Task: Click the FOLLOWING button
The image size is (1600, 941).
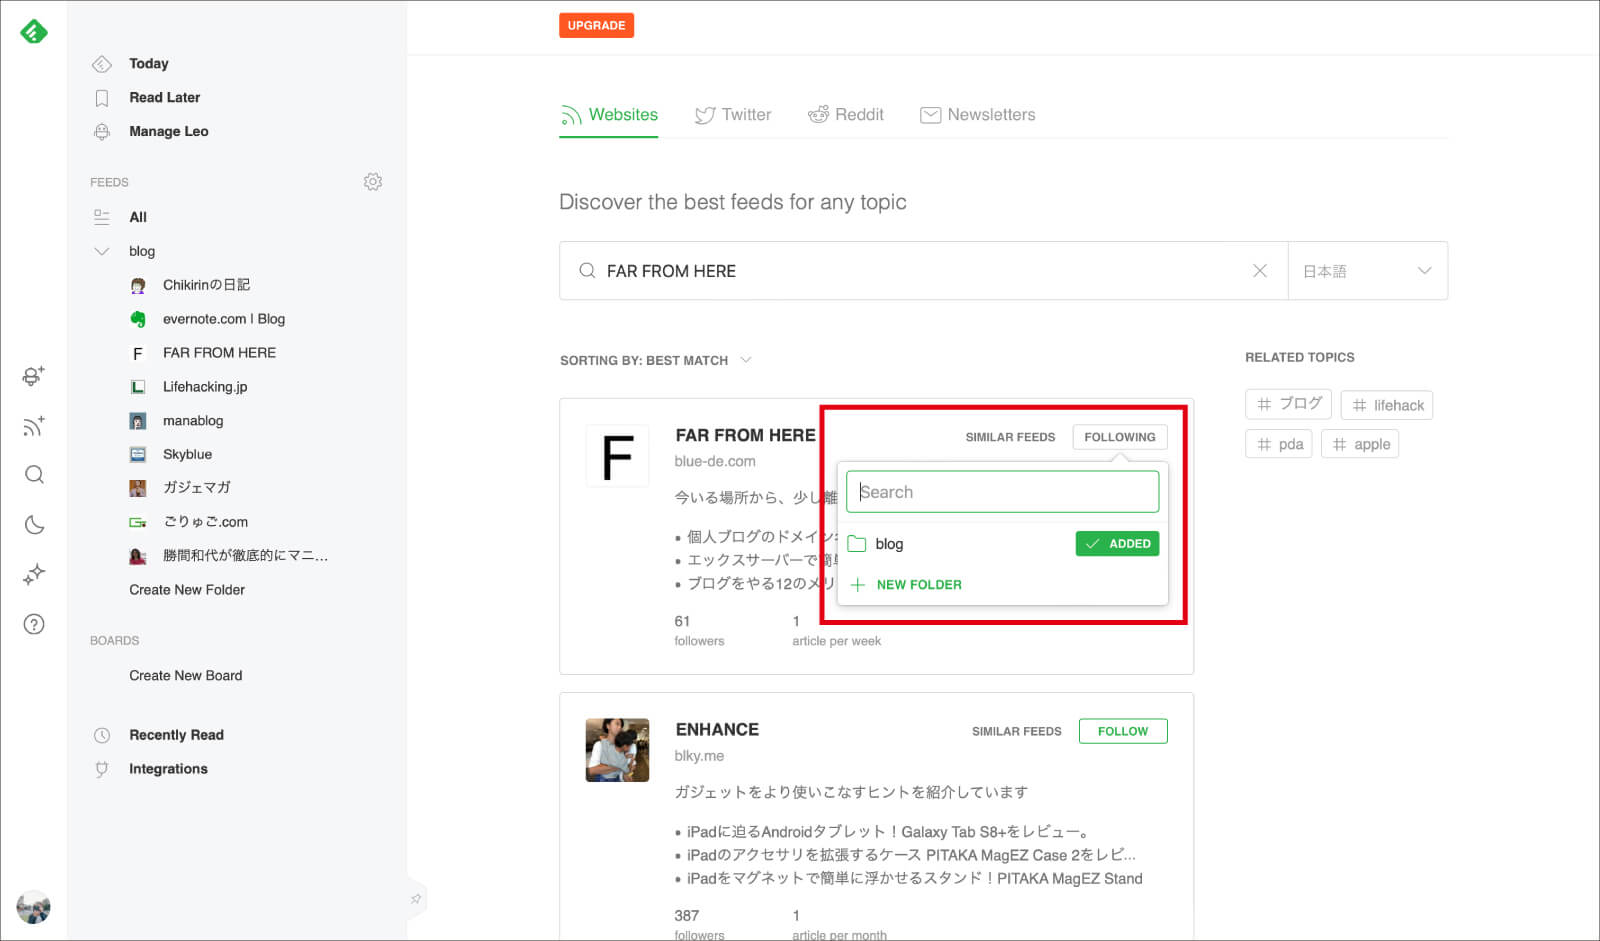Action: pos(1119,437)
